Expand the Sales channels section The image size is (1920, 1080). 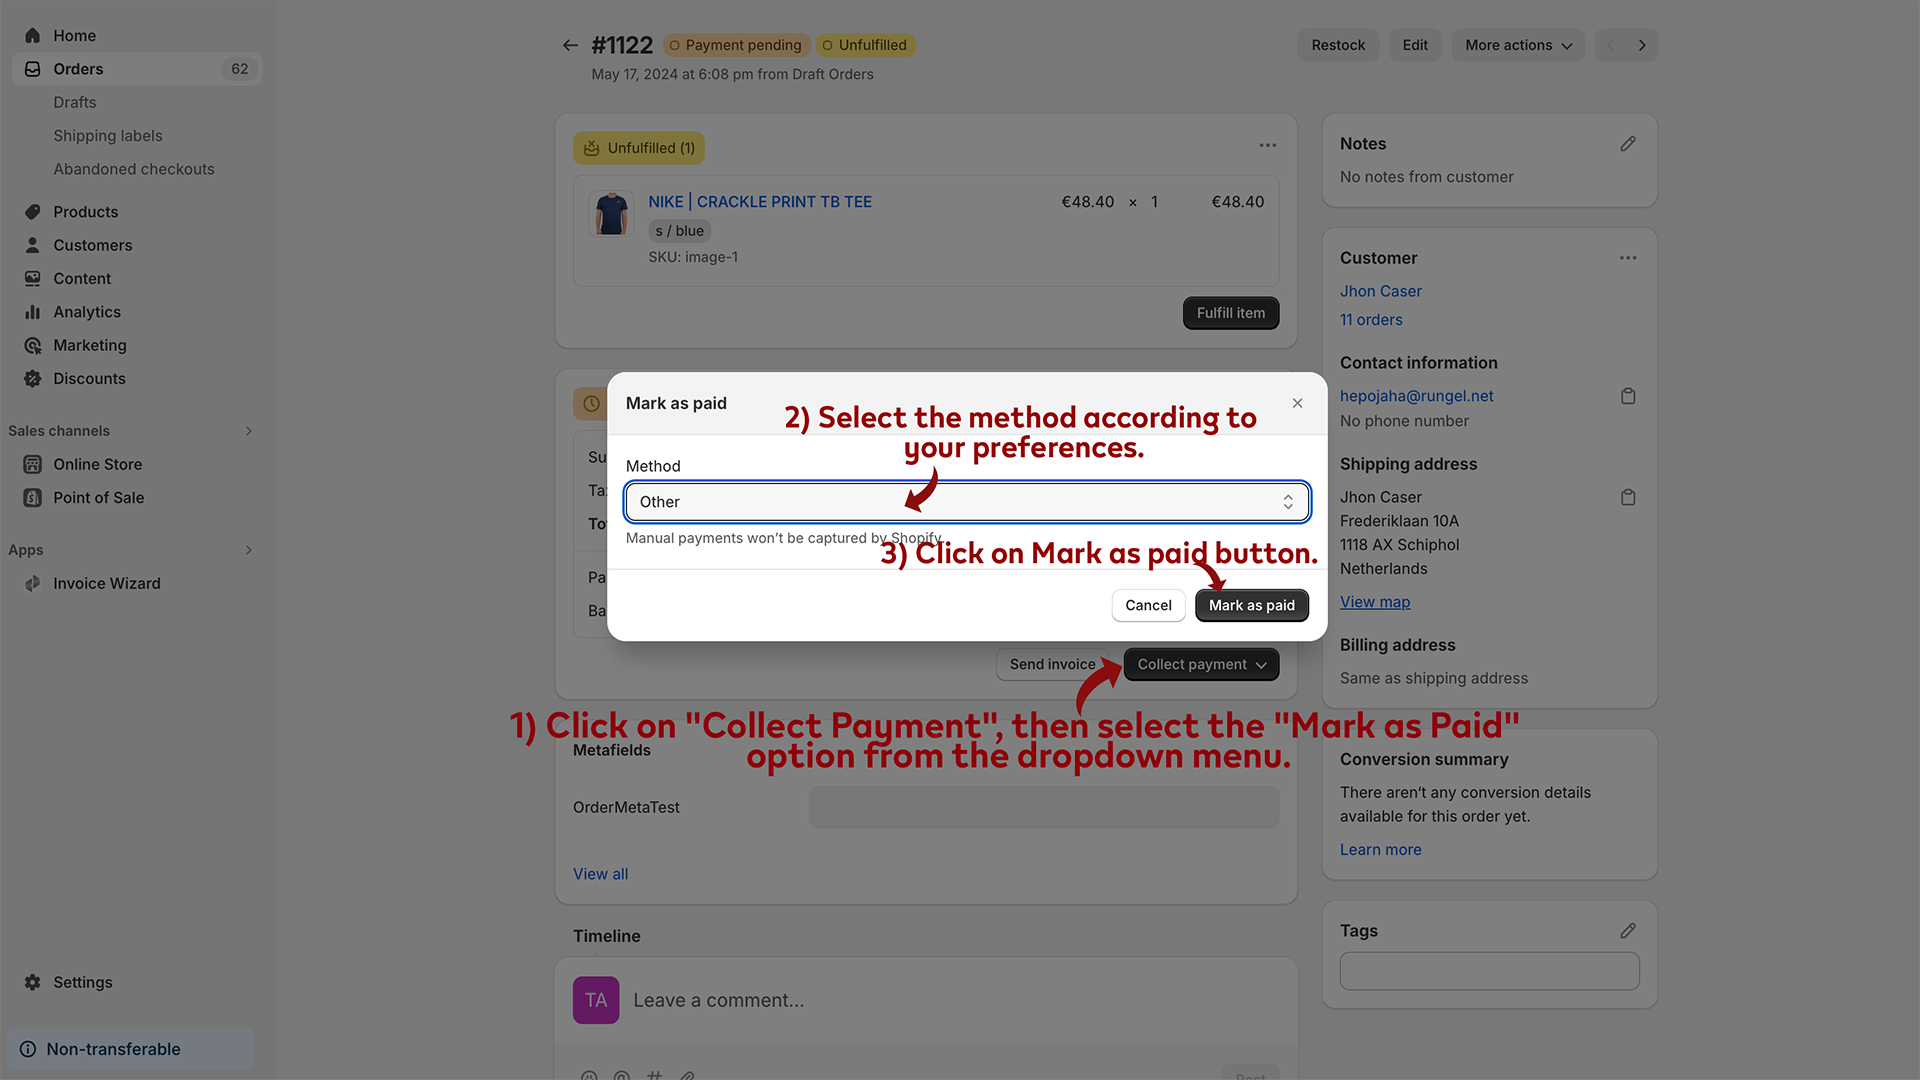point(249,431)
